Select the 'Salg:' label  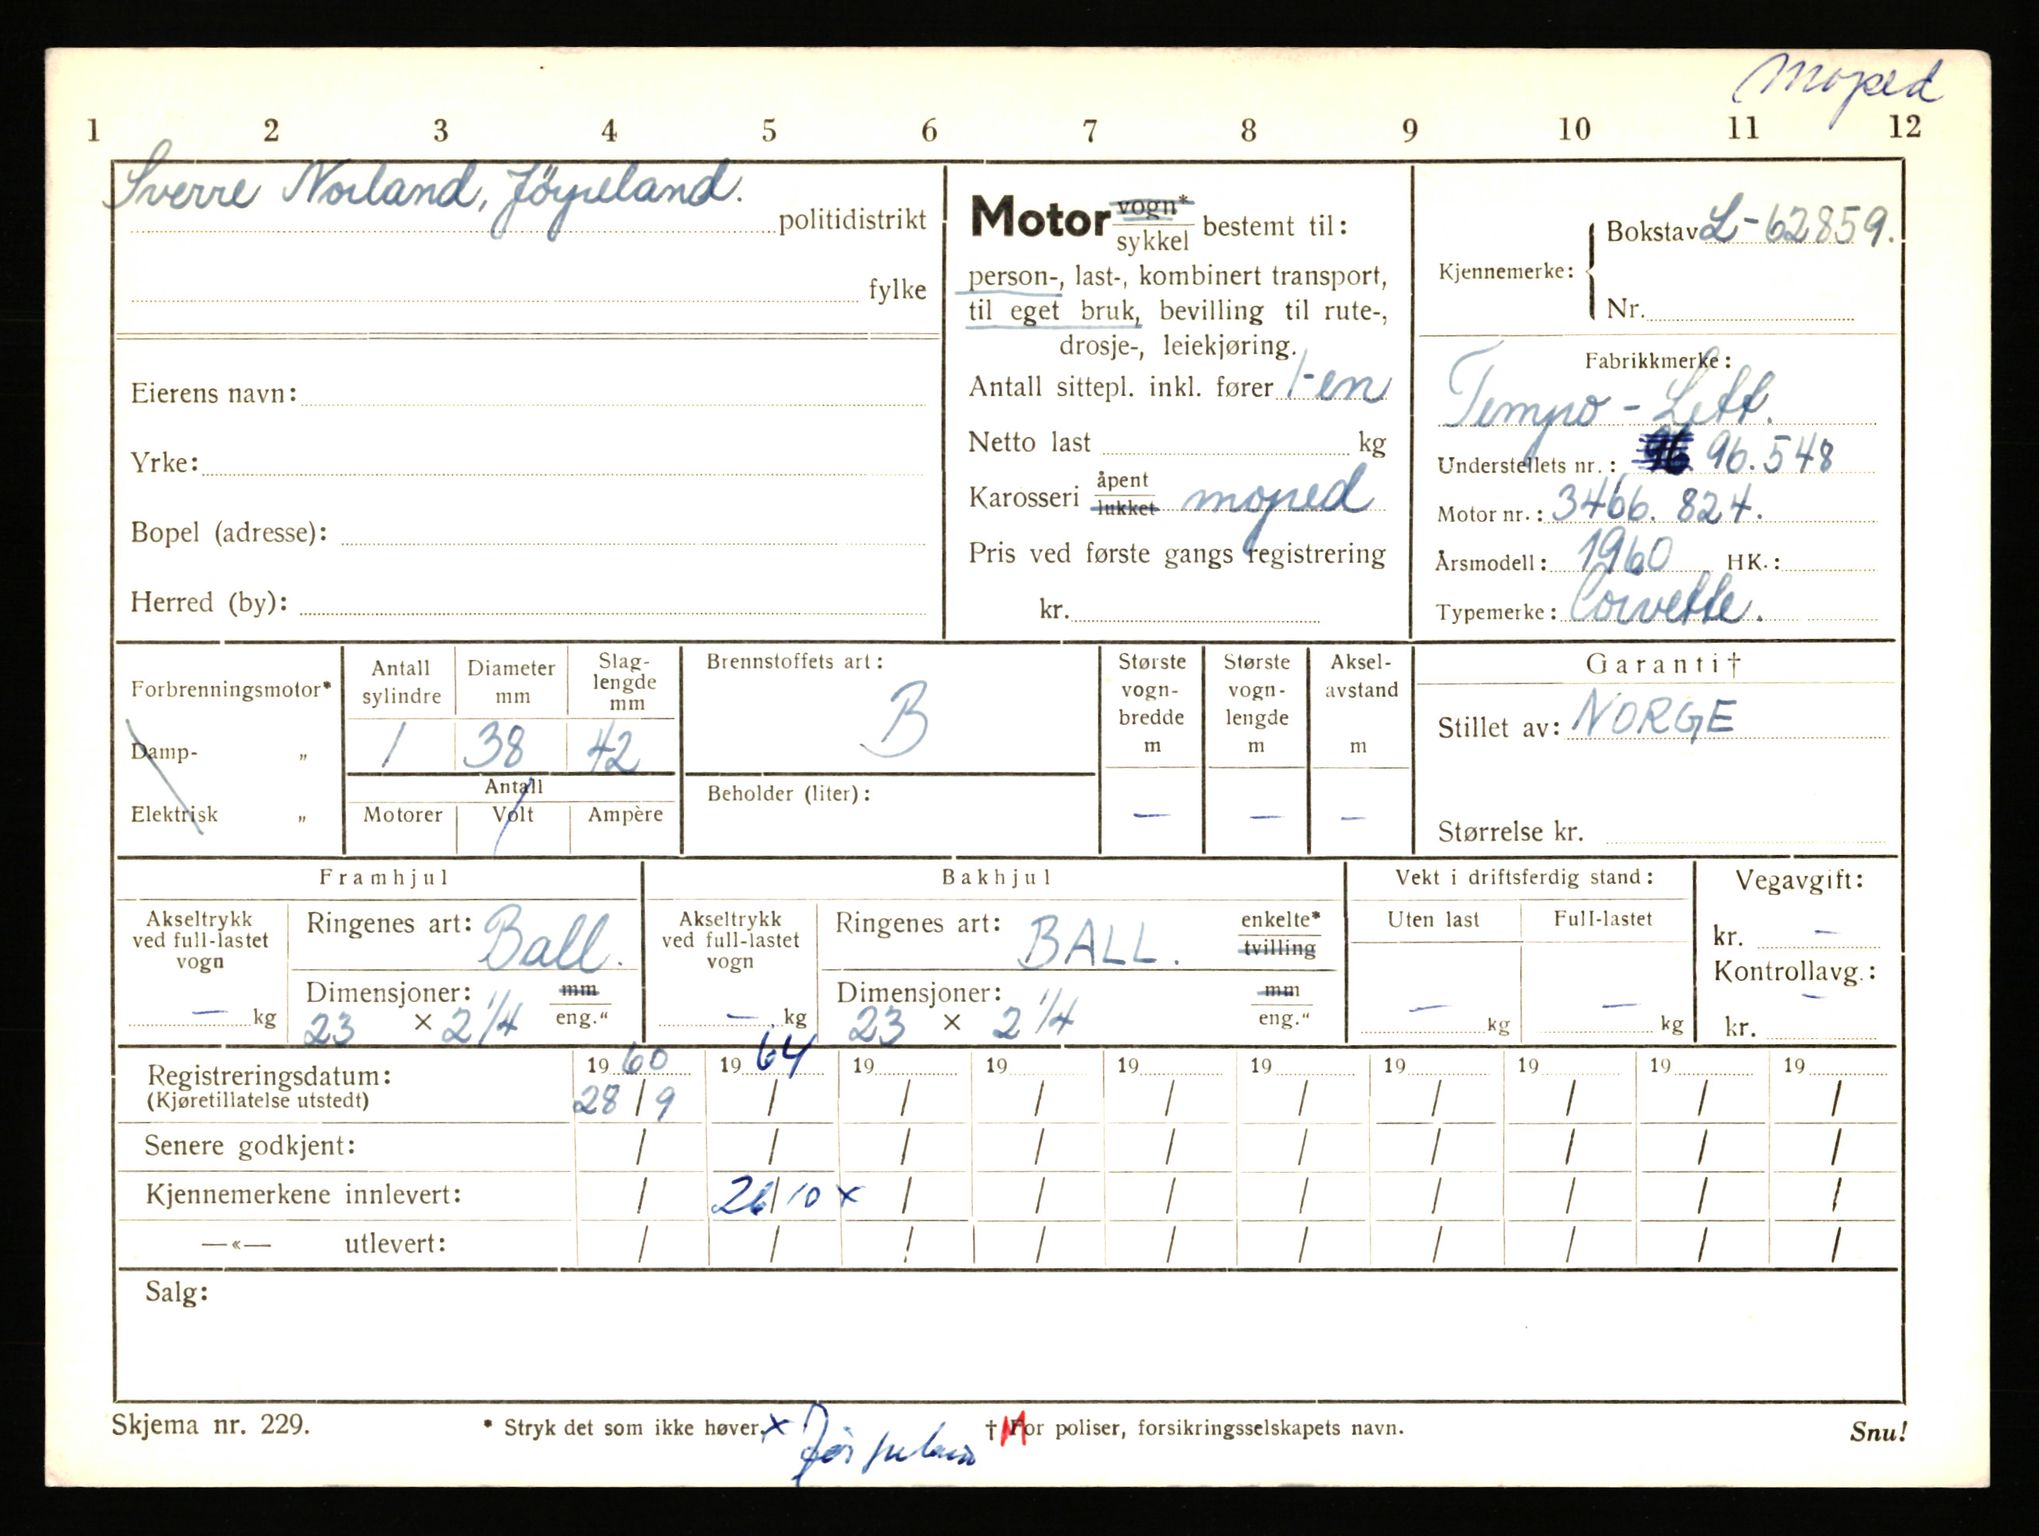(177, 1292)
